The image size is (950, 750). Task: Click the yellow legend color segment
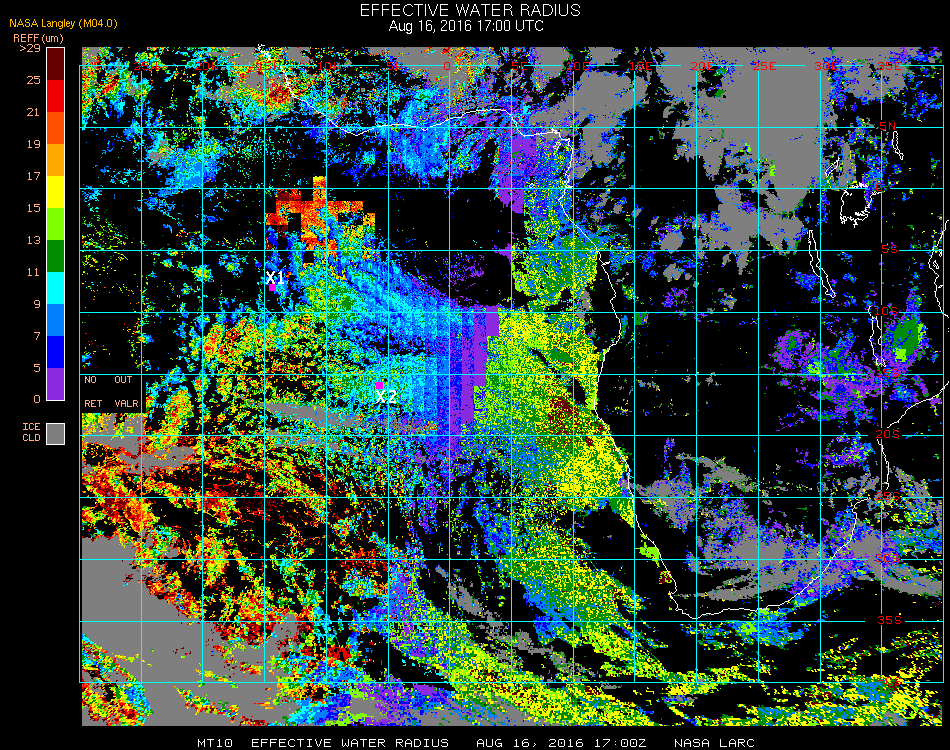tap(56, 191)
